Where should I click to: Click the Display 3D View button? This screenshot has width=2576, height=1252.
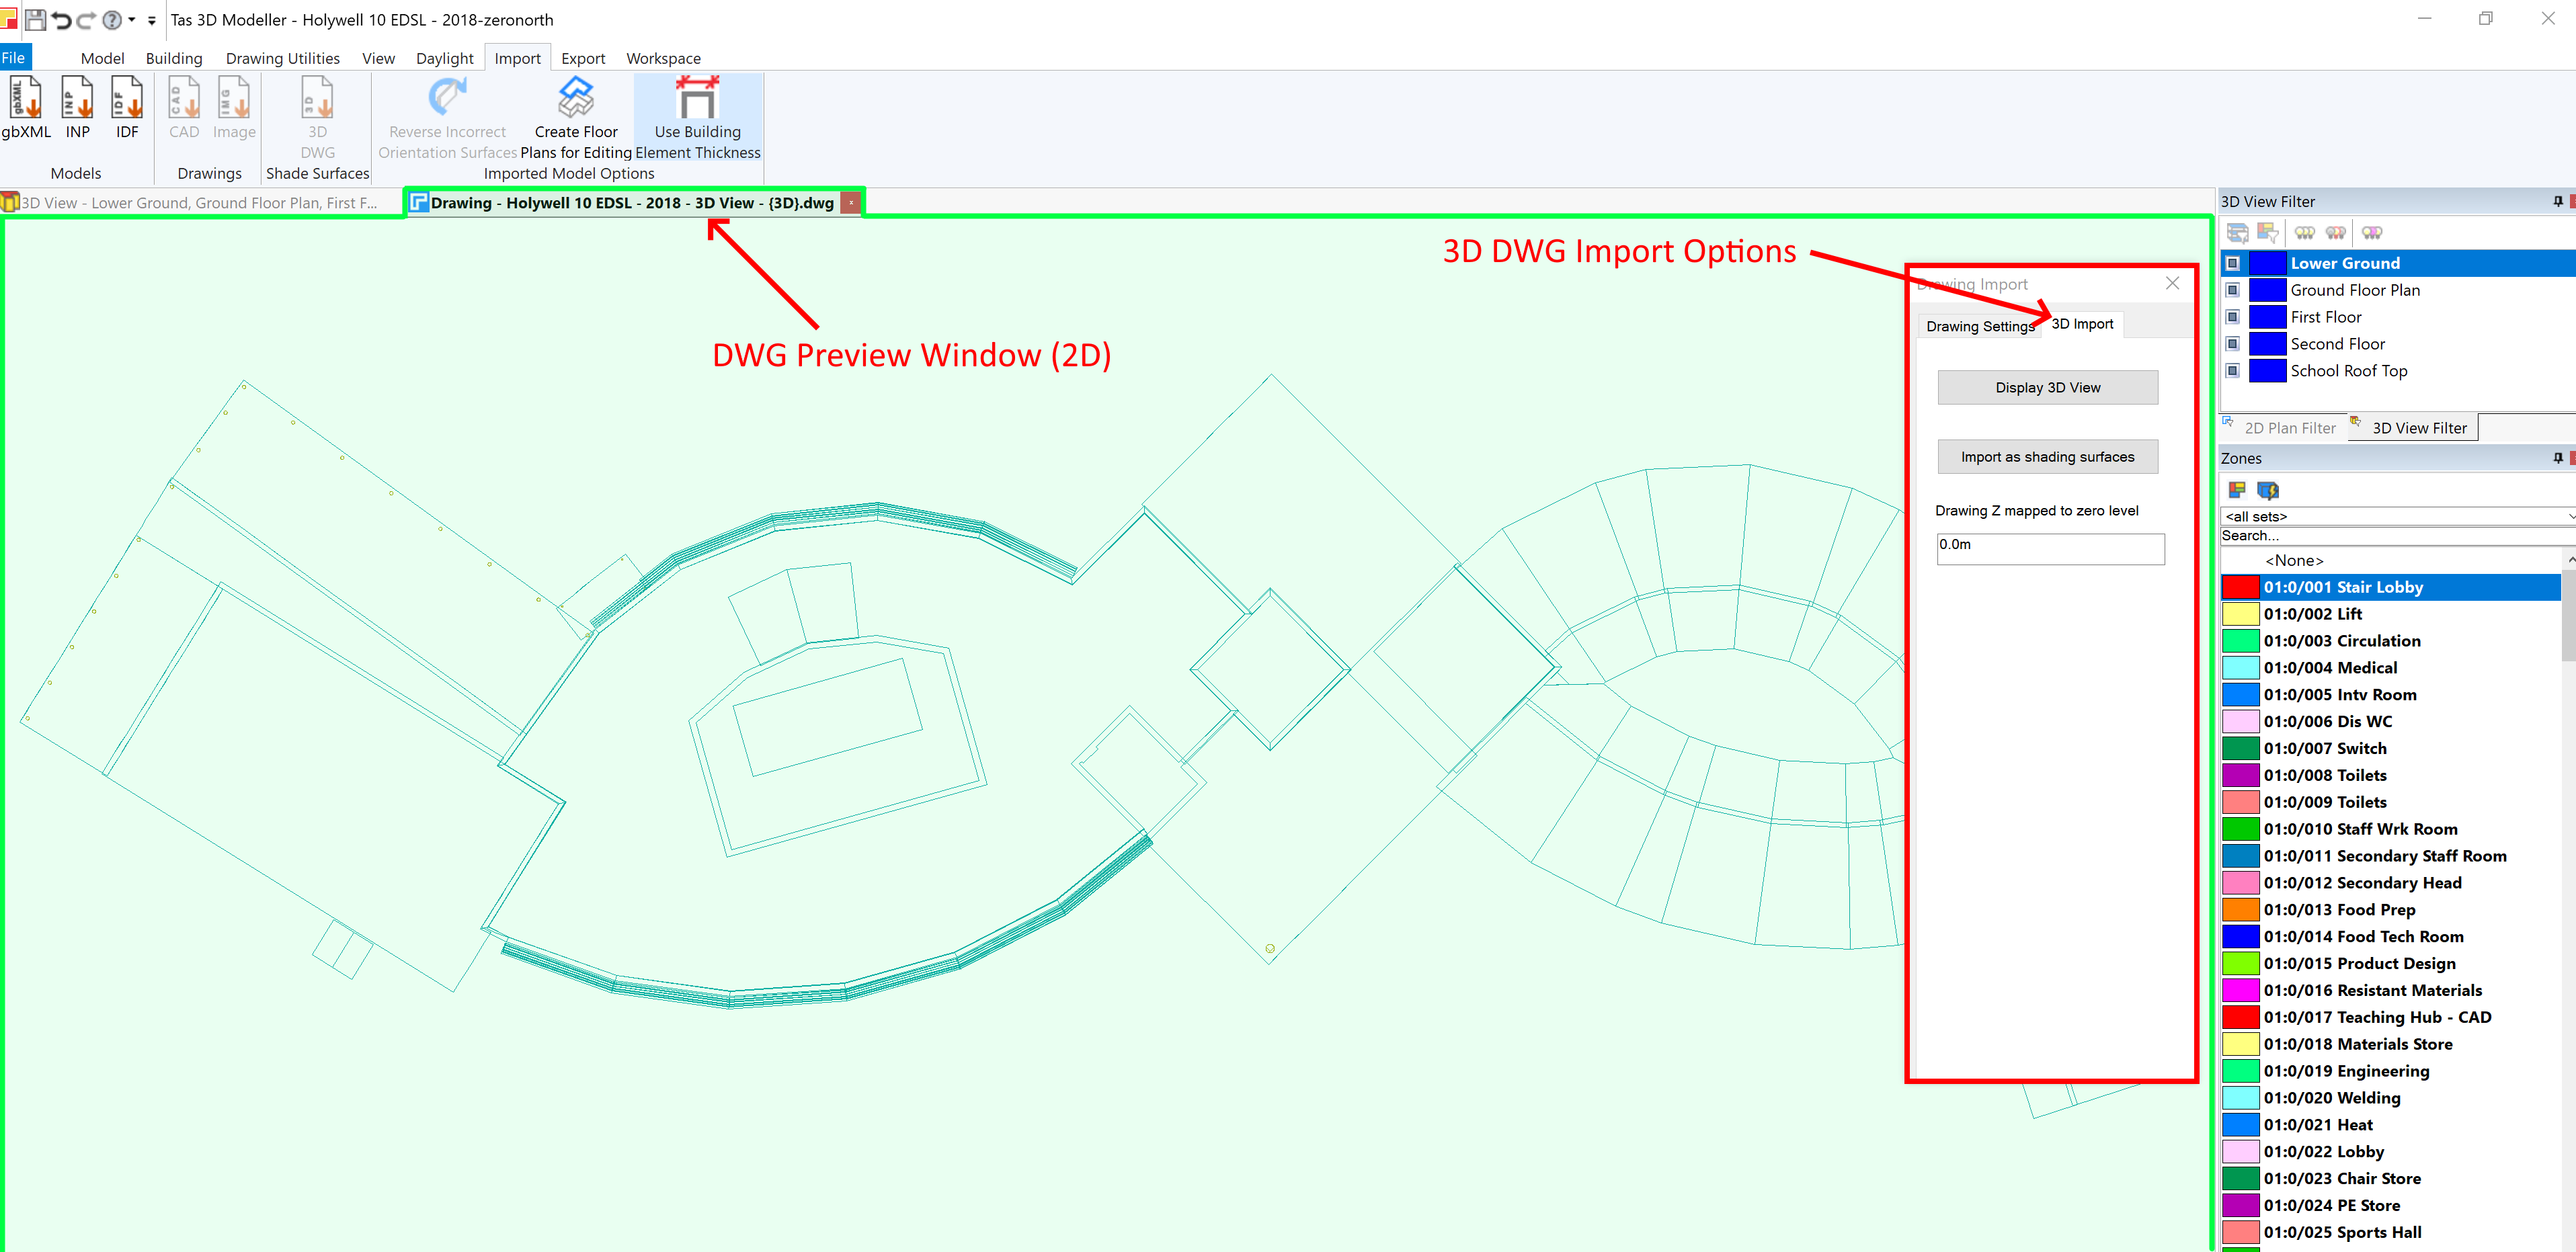pos(2050,386)
